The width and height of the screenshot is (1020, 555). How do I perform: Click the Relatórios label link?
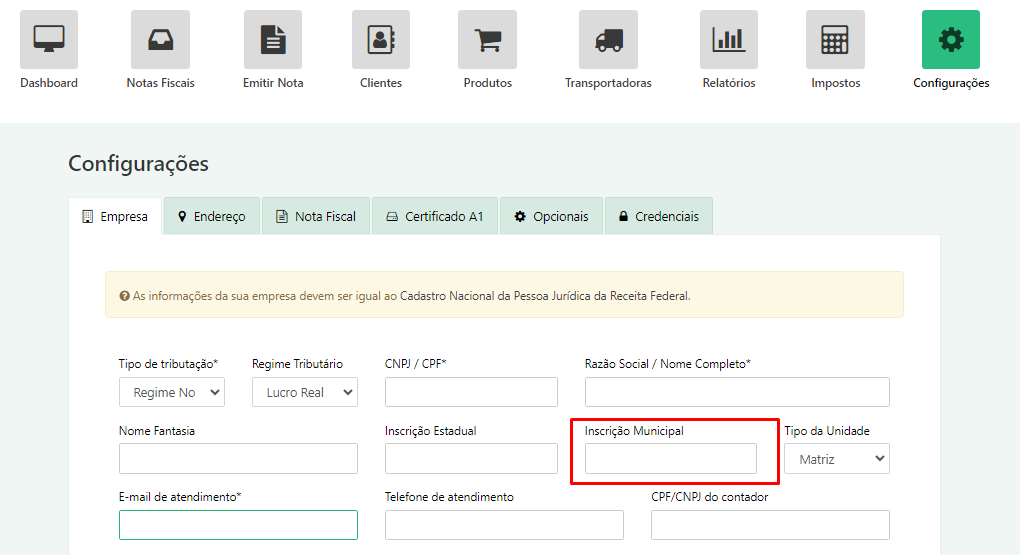click(729, 83)
